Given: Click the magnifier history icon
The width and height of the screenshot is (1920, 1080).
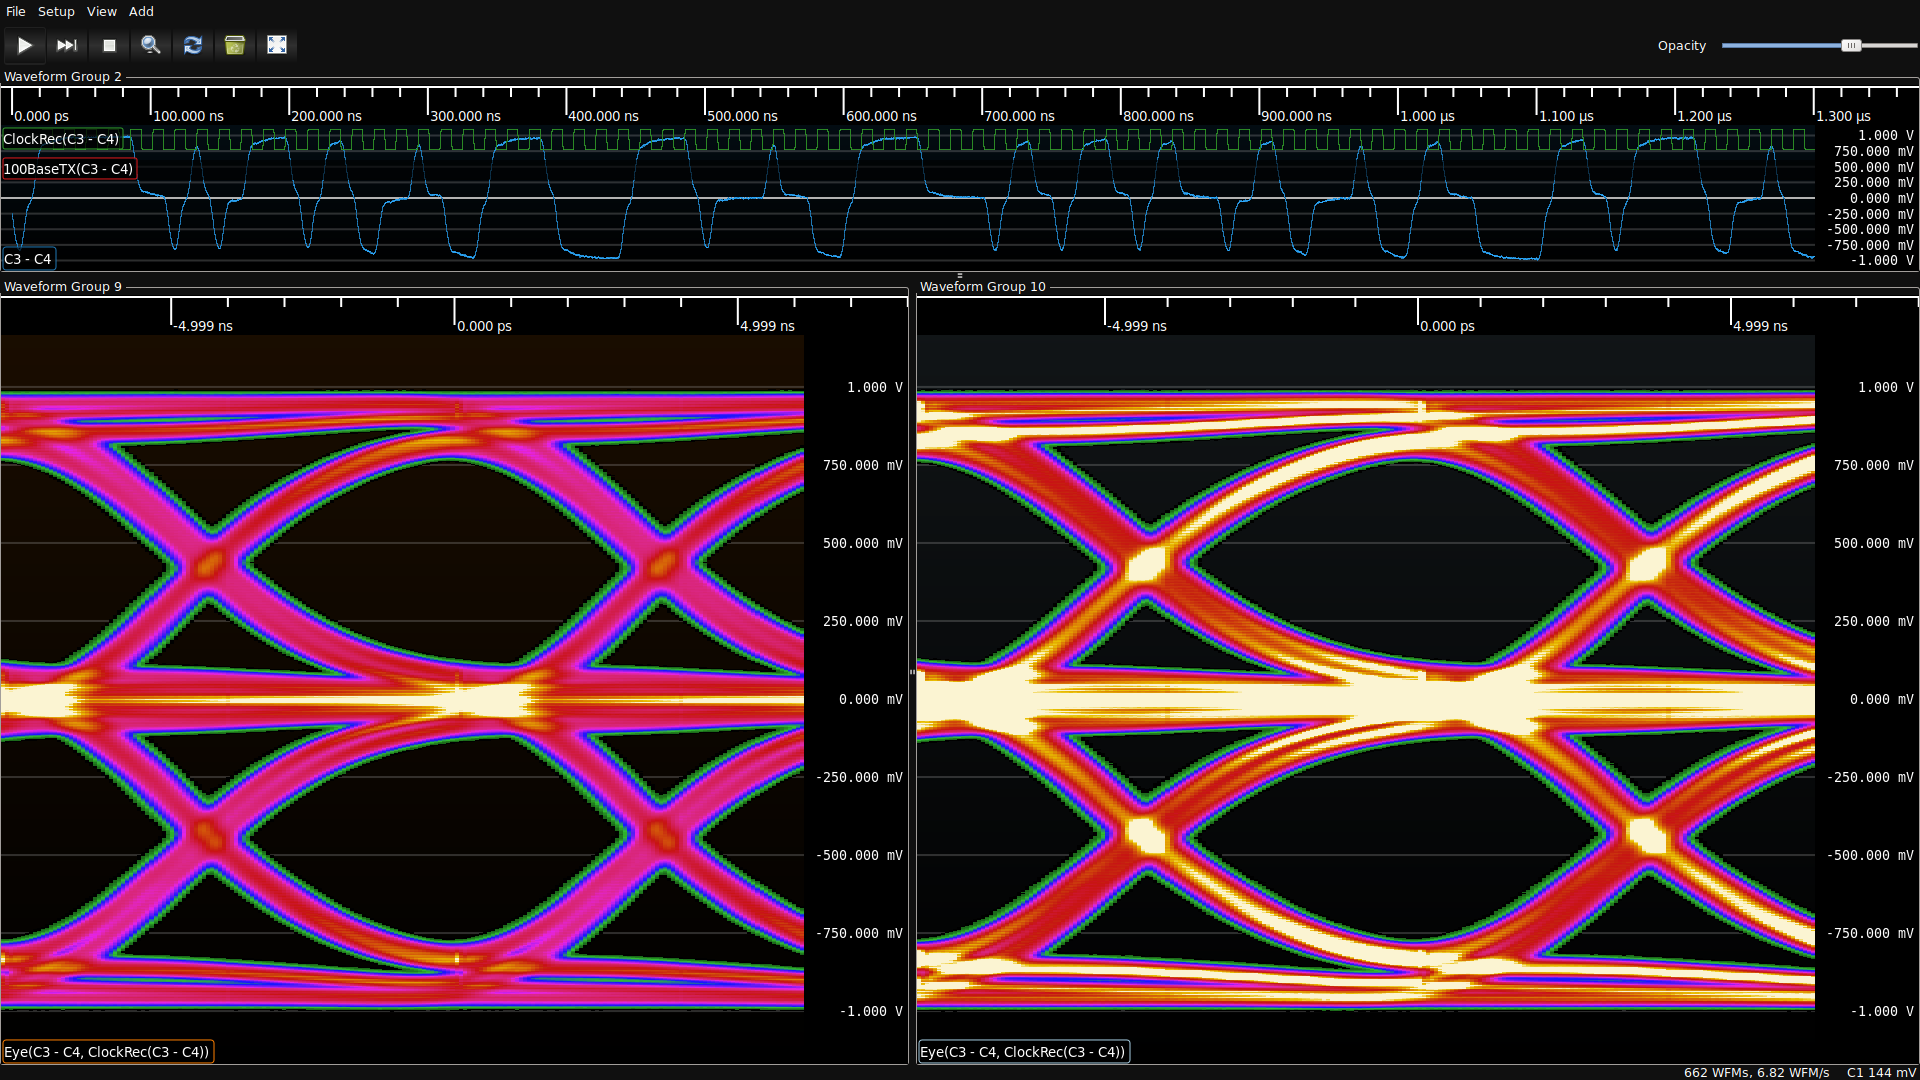Looking at the screenshot, I should [x=151, y=45].
